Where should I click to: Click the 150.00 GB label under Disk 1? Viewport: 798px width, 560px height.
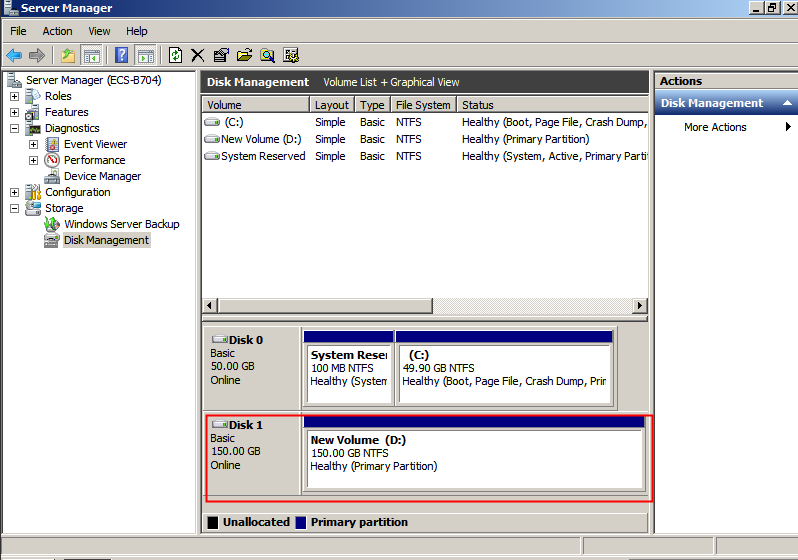coord(236,452)
